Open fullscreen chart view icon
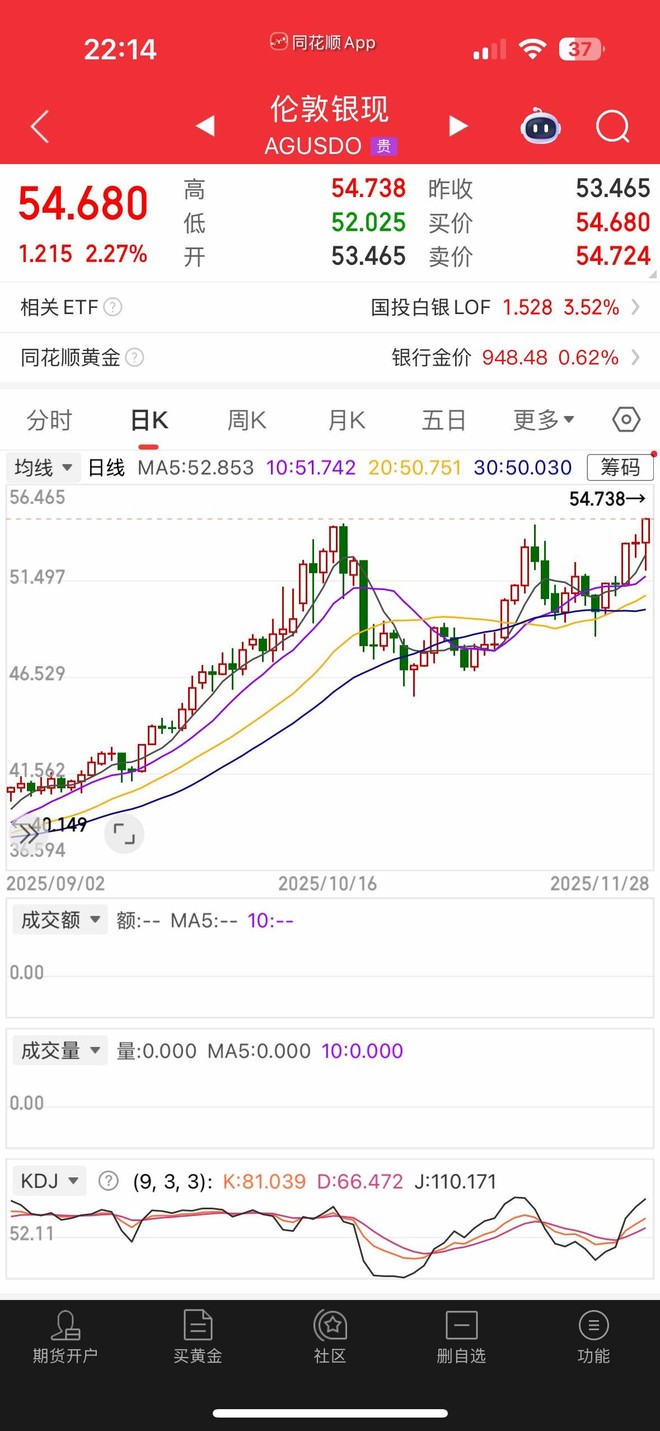Viewport: 660px width, 1431px height. tap(124, 833)
